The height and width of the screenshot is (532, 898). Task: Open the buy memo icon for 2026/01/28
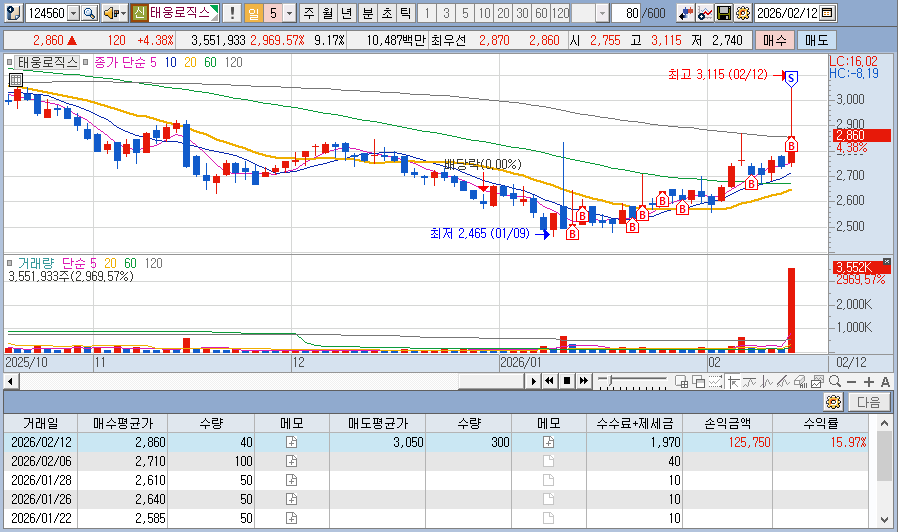point(292,480)
